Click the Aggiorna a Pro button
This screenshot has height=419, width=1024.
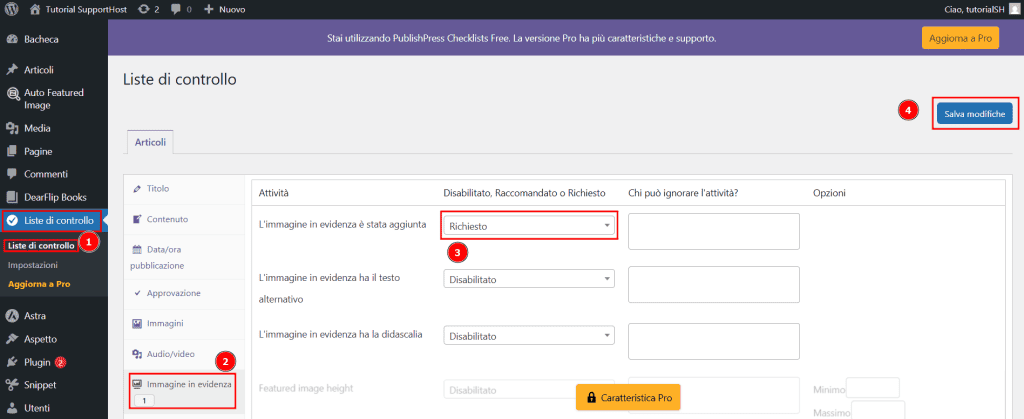(x=961, y=38)
